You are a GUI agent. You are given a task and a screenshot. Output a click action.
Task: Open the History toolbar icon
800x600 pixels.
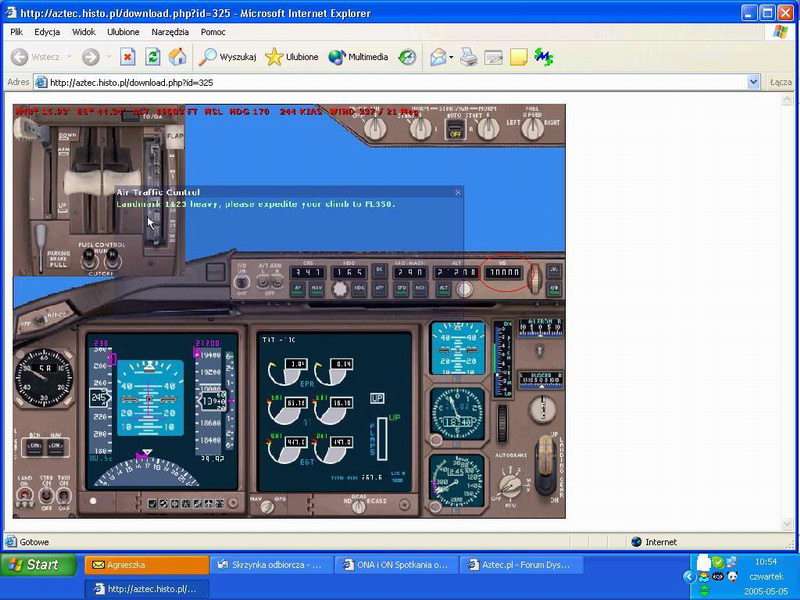coord(407,57)
